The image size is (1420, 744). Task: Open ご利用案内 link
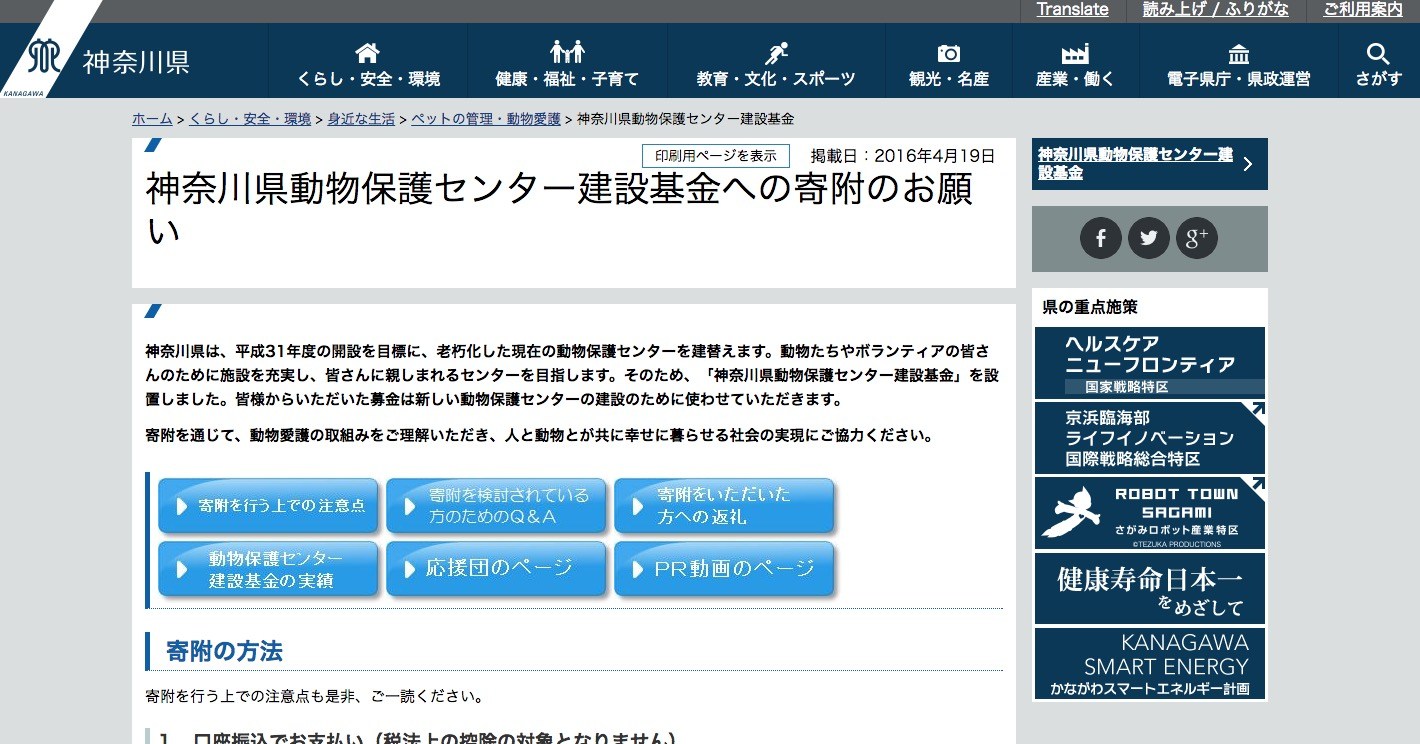1363,10
